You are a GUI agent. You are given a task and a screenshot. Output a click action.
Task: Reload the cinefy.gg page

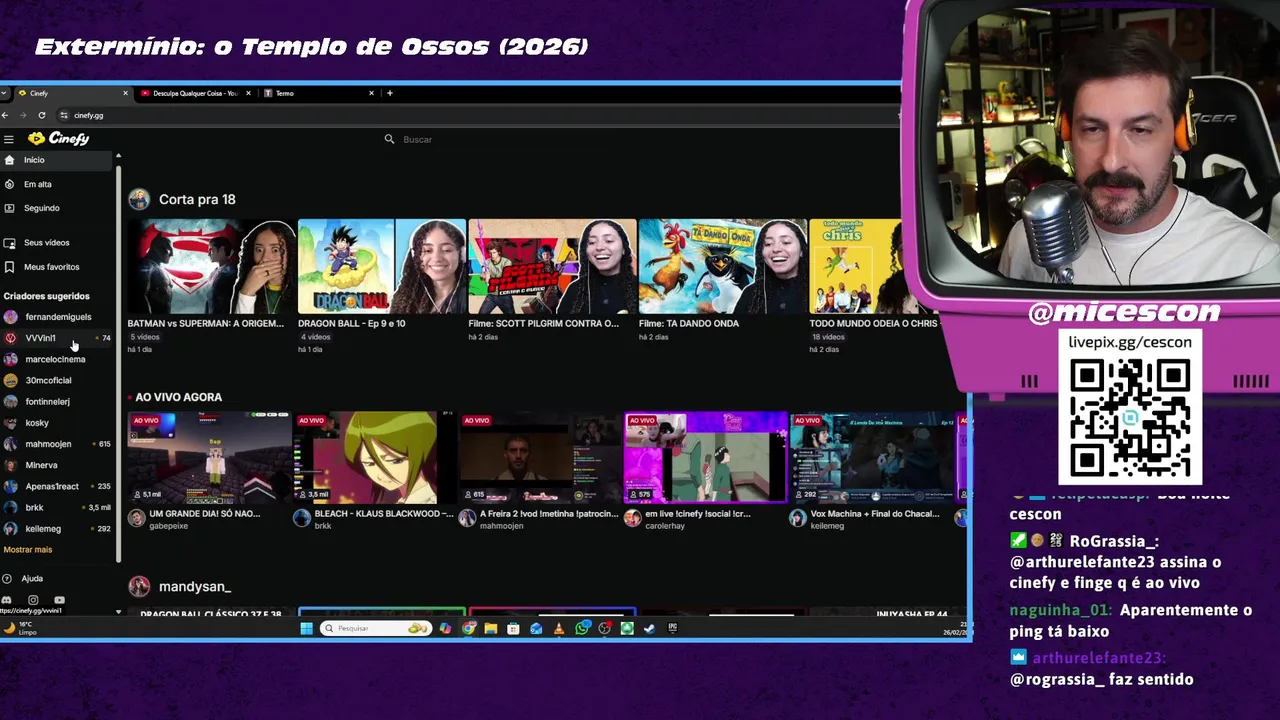[41, 115]
